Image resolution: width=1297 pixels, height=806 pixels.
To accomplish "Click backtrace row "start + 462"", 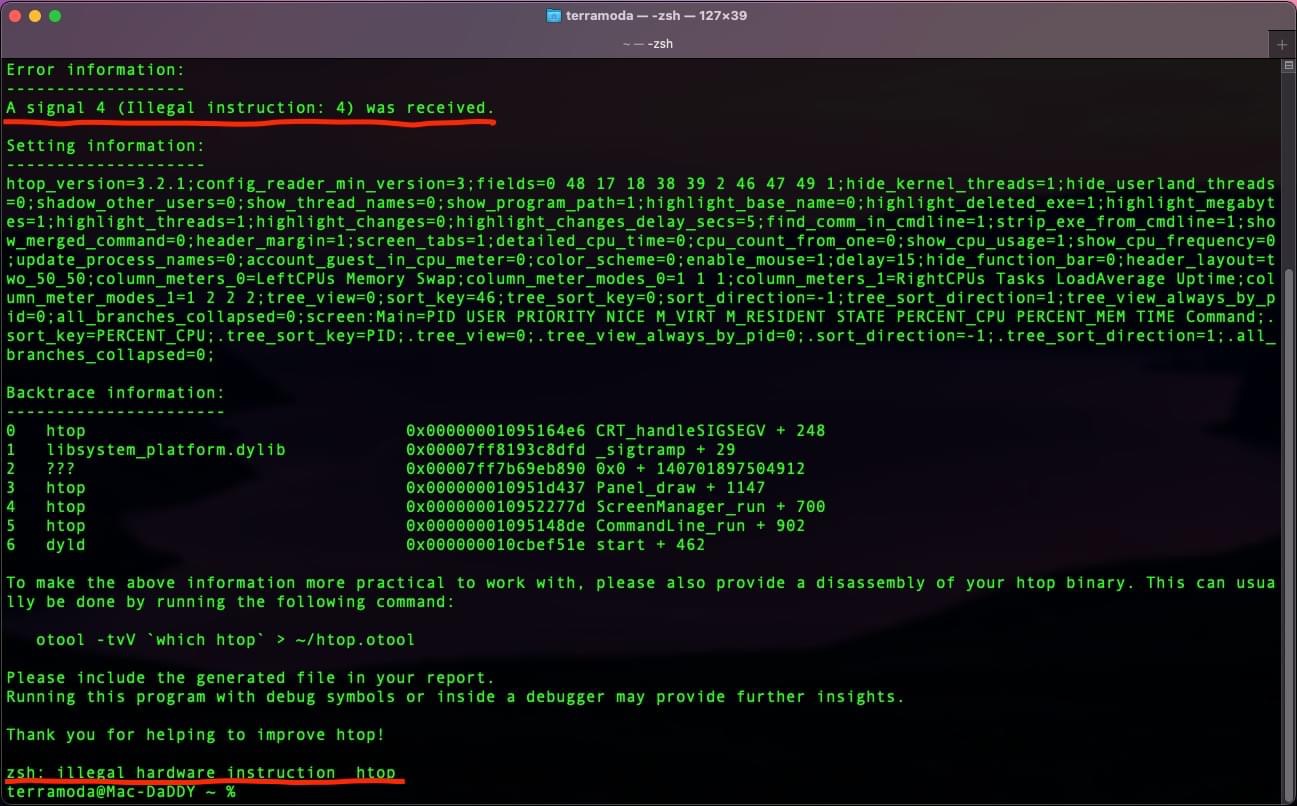I will [x=650, y=545].
